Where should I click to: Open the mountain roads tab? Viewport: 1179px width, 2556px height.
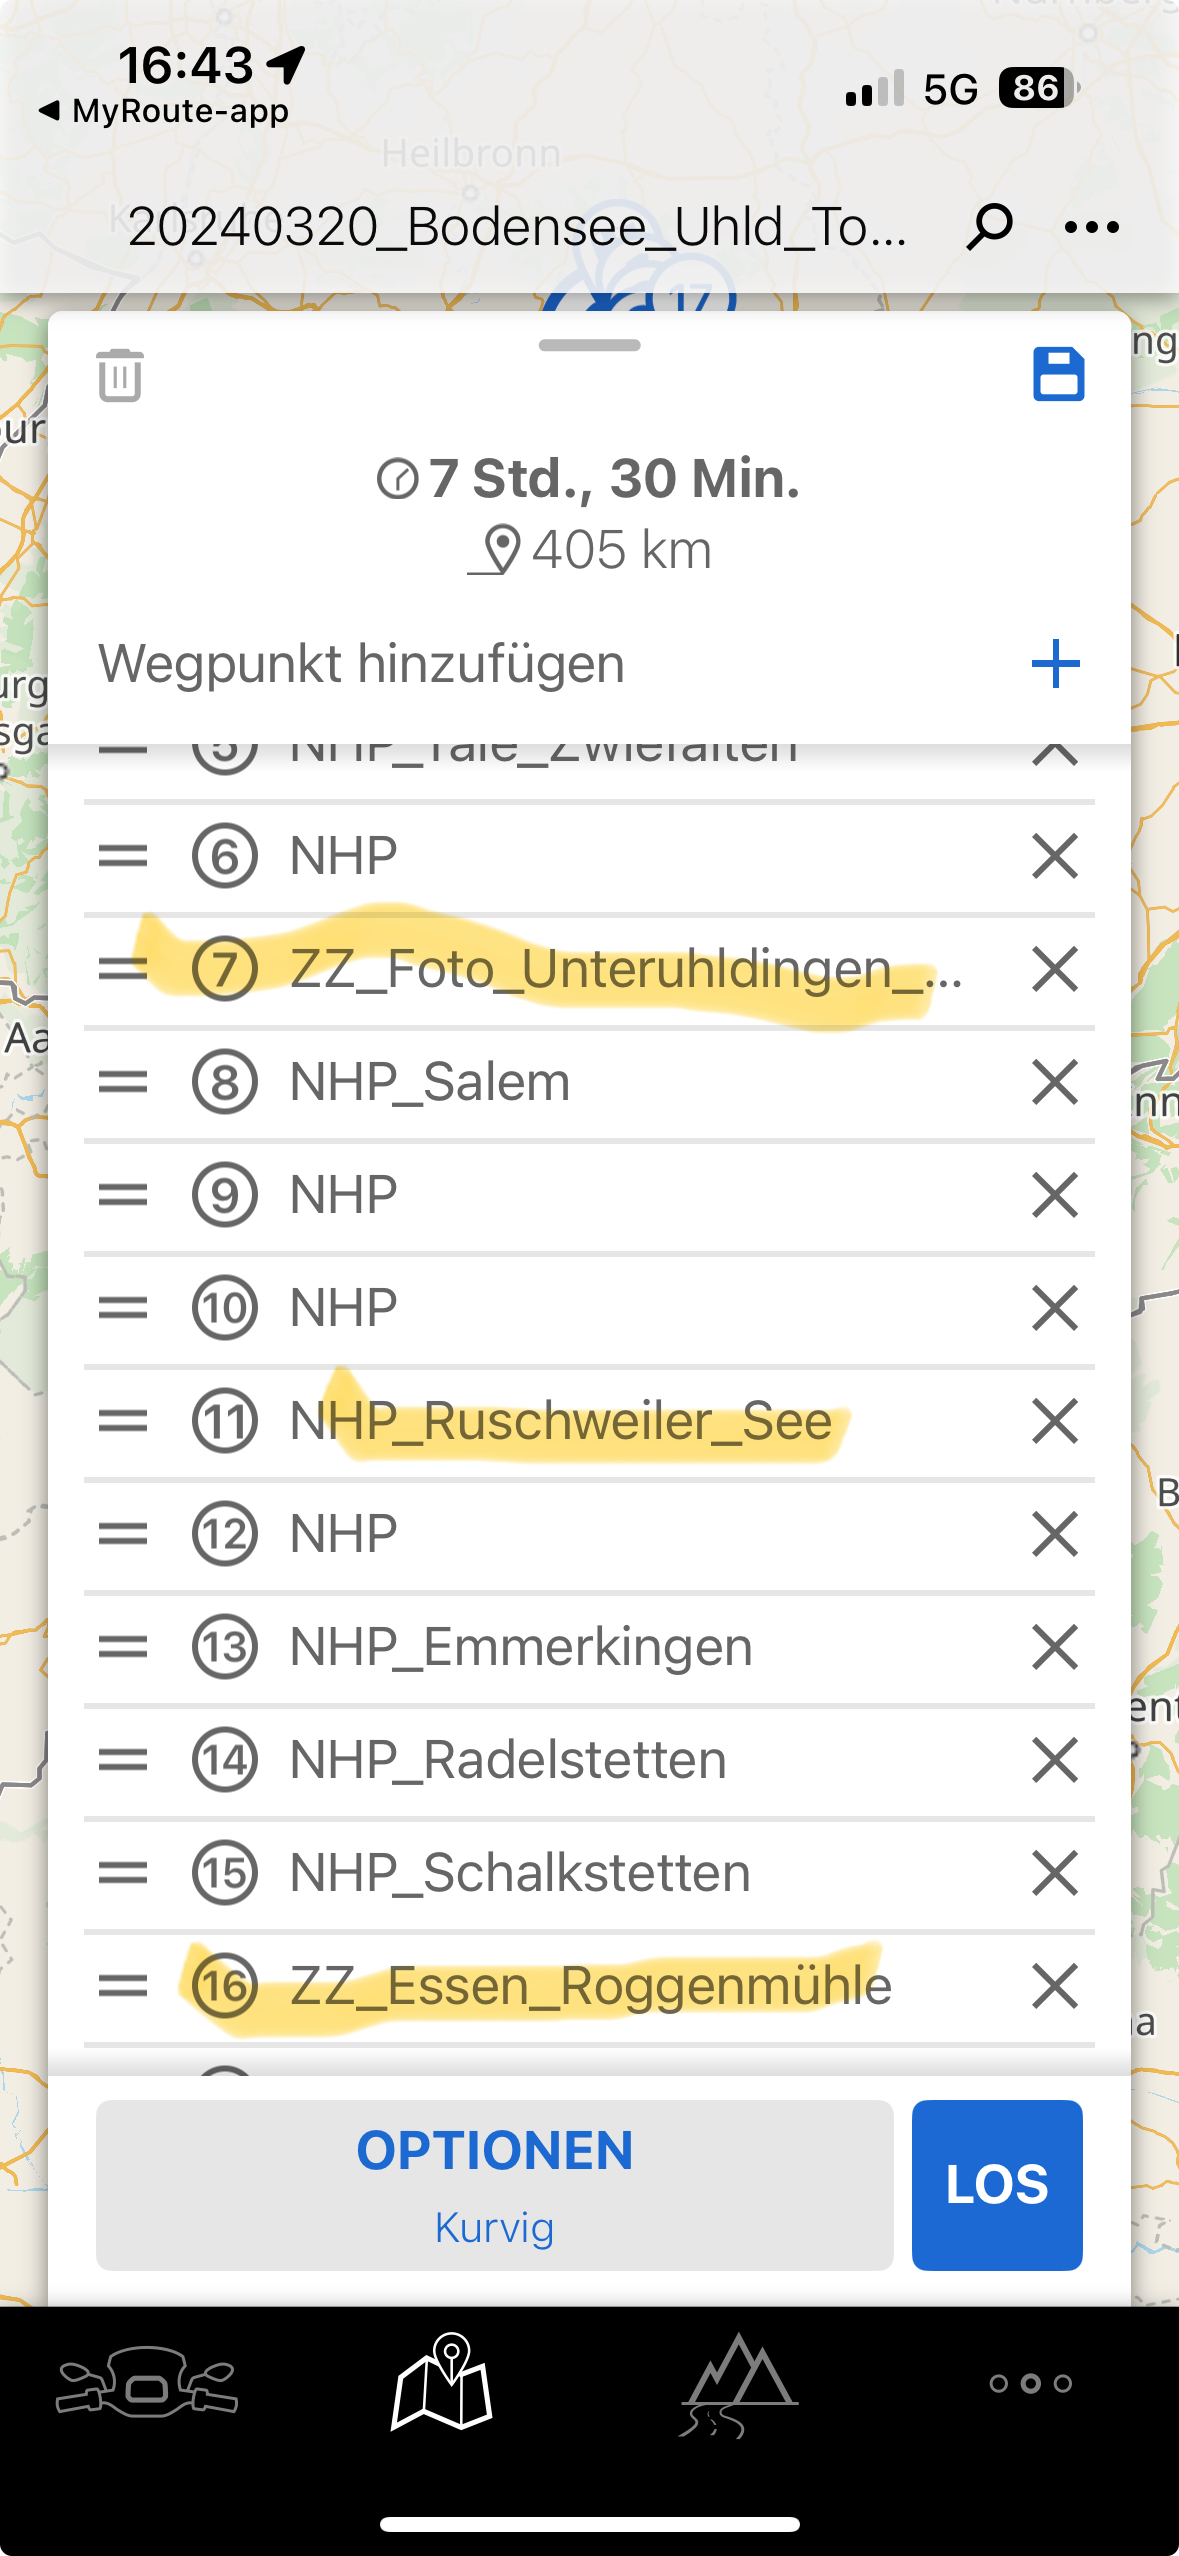[738, 2384]
